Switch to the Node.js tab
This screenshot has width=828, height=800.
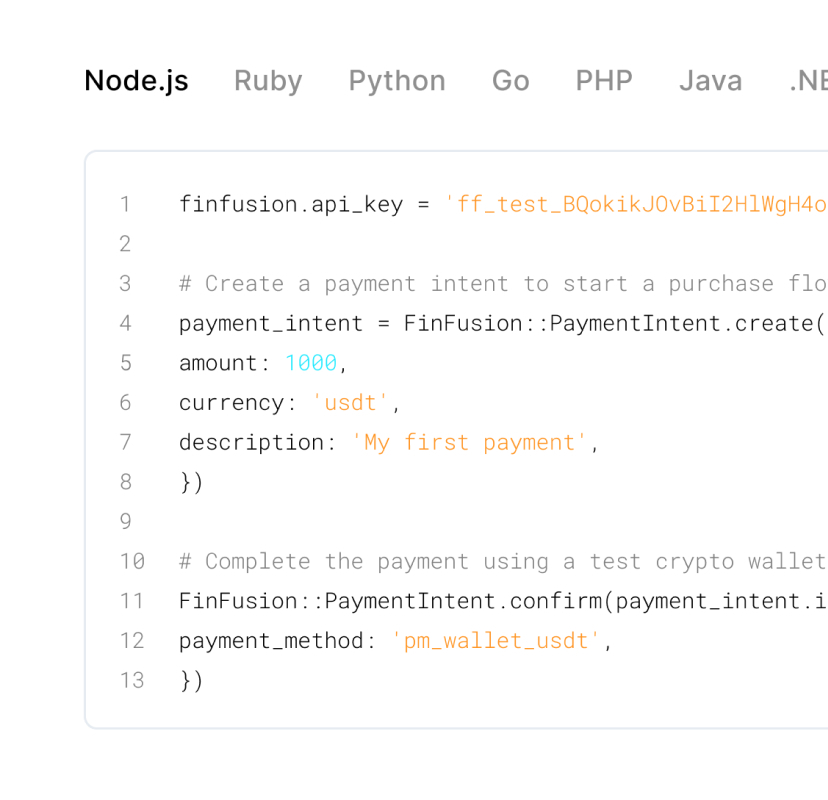tap(136, 81)
